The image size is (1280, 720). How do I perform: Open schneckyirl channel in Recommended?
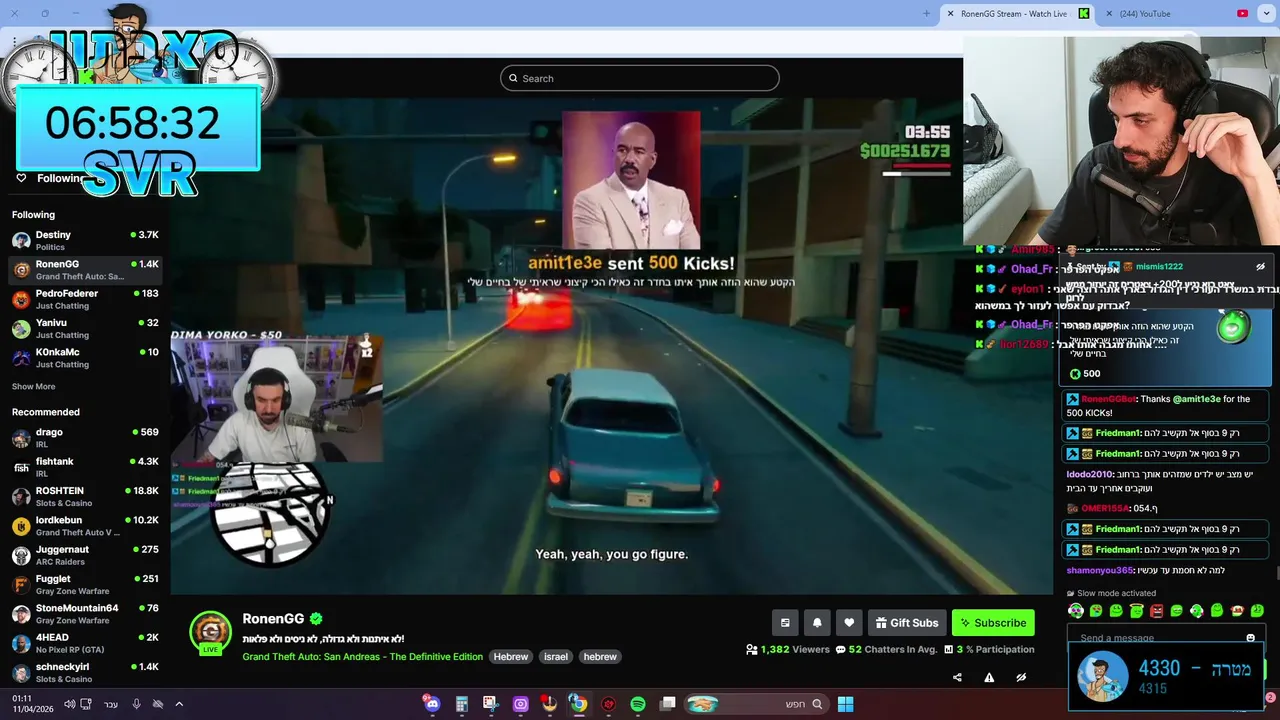tap(85, 672)
